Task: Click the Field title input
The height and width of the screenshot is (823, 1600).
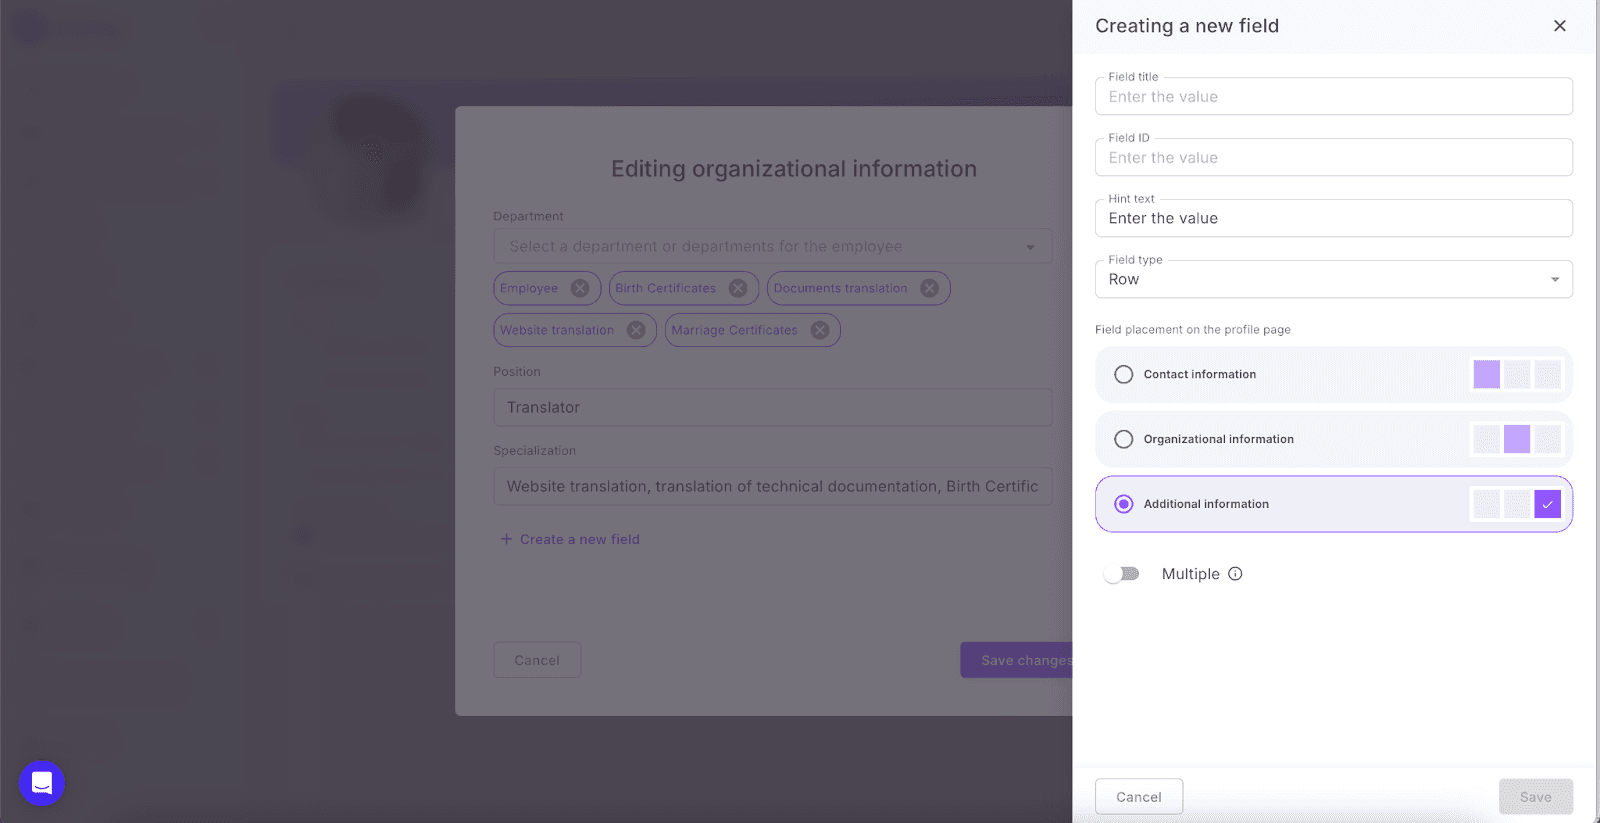Action: click(1333, 97)
